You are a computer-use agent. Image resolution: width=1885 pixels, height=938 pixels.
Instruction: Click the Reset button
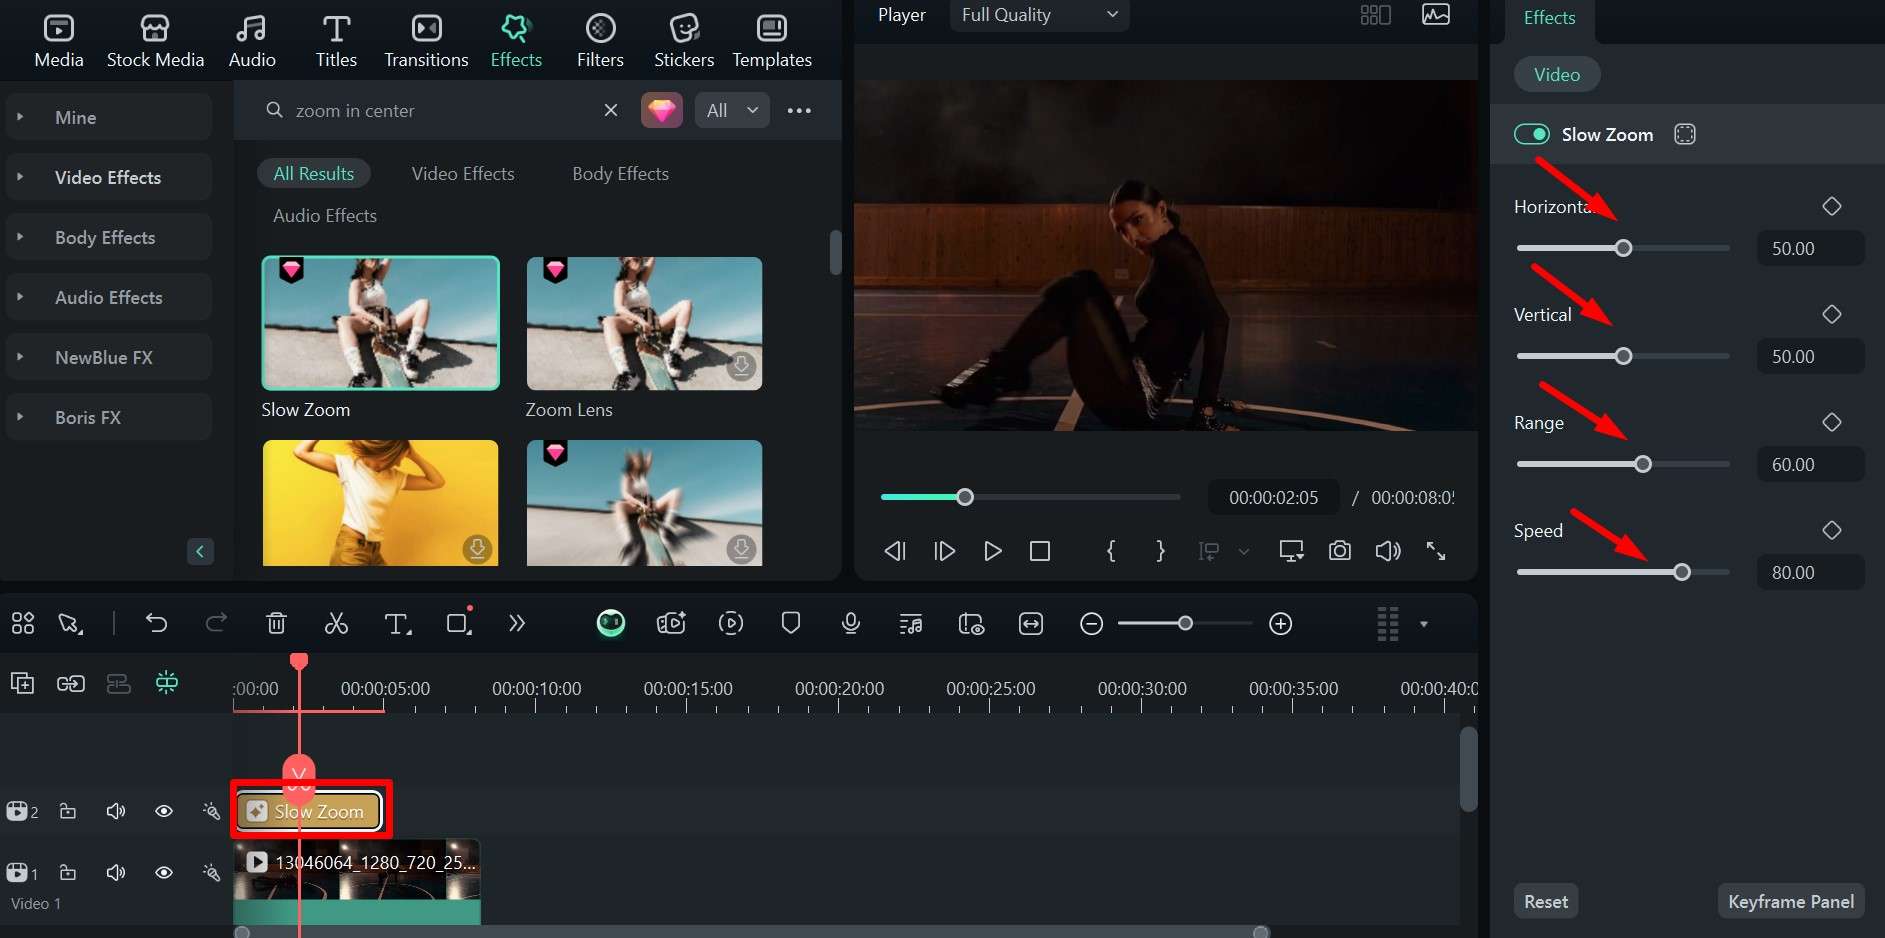pyautogui.click(x=1545, y=902)
